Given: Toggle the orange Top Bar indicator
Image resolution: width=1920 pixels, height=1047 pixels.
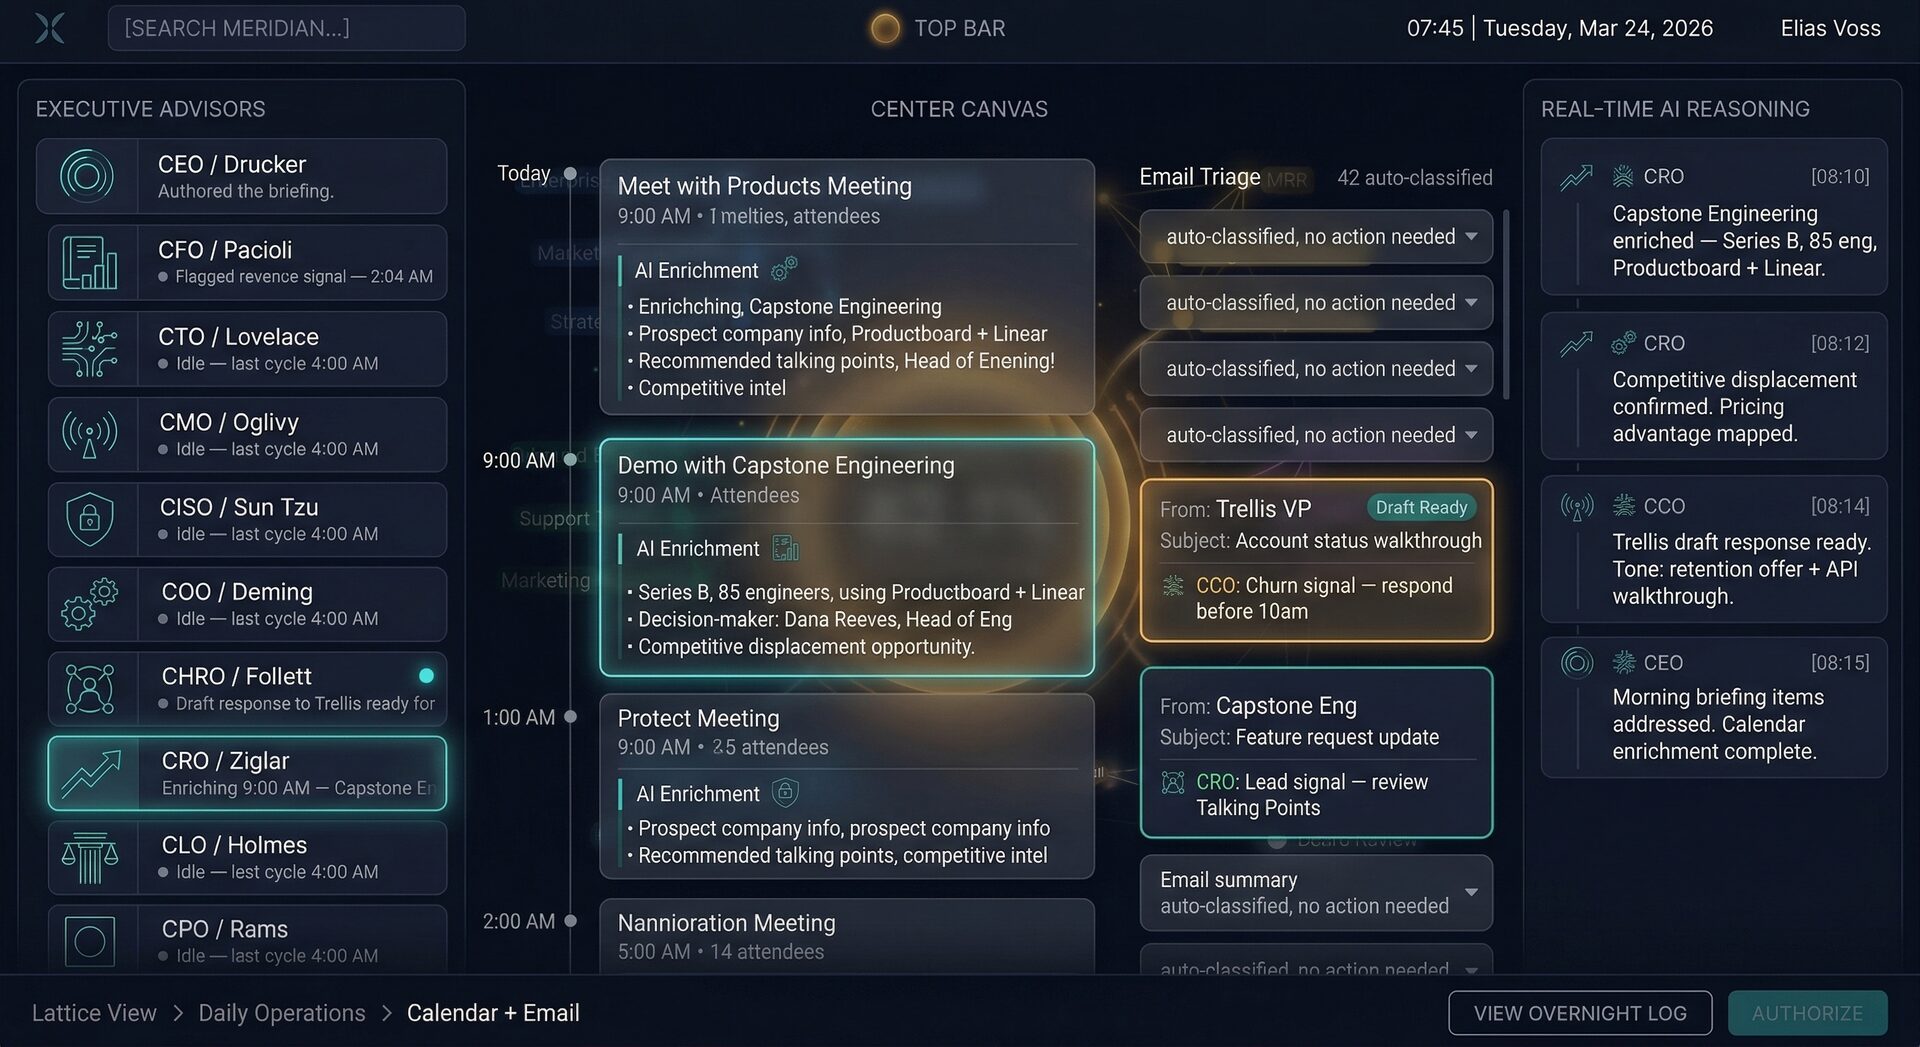Looking at the screenshot, I should click(x=884, y=28).
